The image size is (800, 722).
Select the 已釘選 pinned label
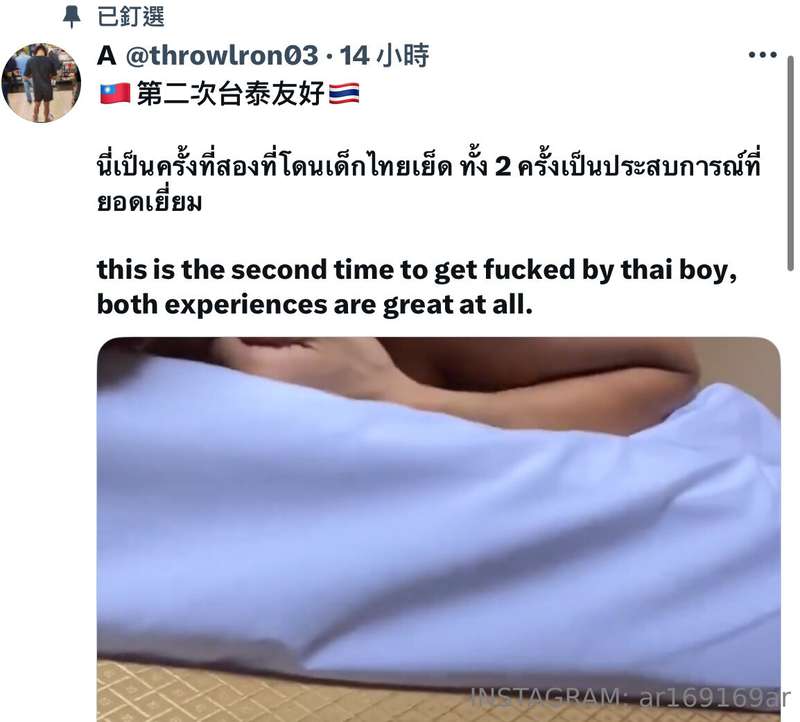coord(131,17)
